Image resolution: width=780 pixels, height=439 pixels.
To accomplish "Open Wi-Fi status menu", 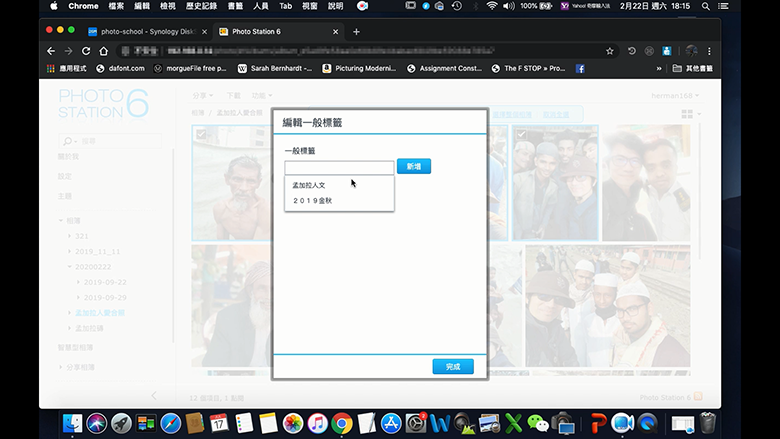I will [491, 6].
